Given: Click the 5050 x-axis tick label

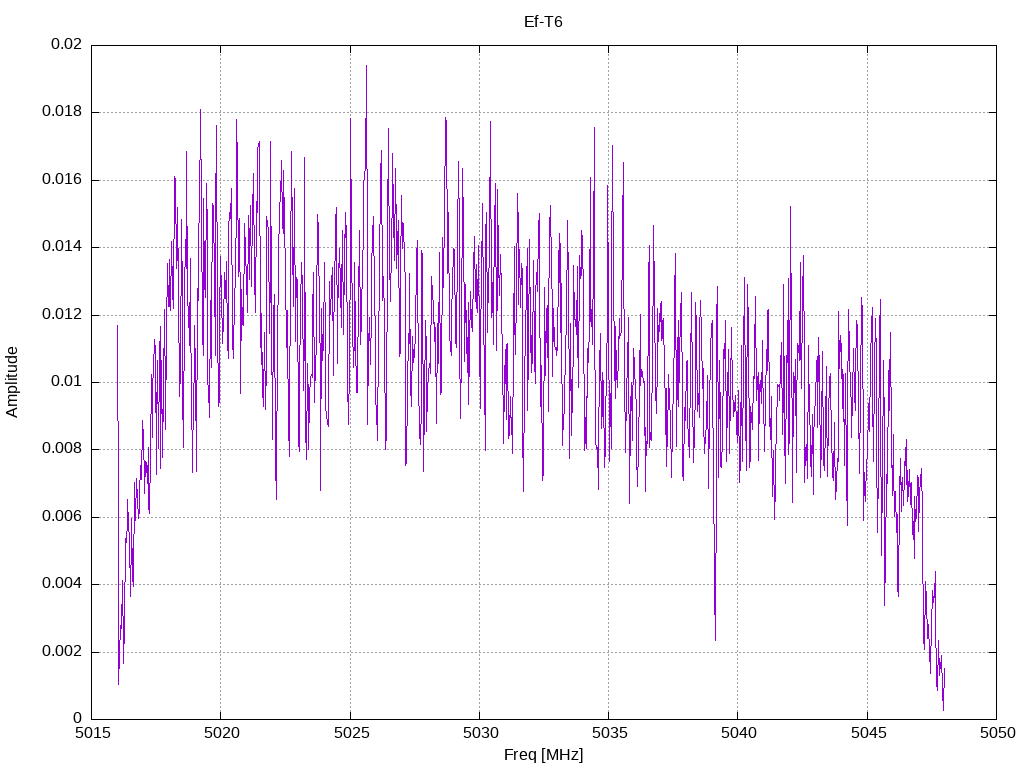Looking at the screenshot, I should tap(997, 733).
